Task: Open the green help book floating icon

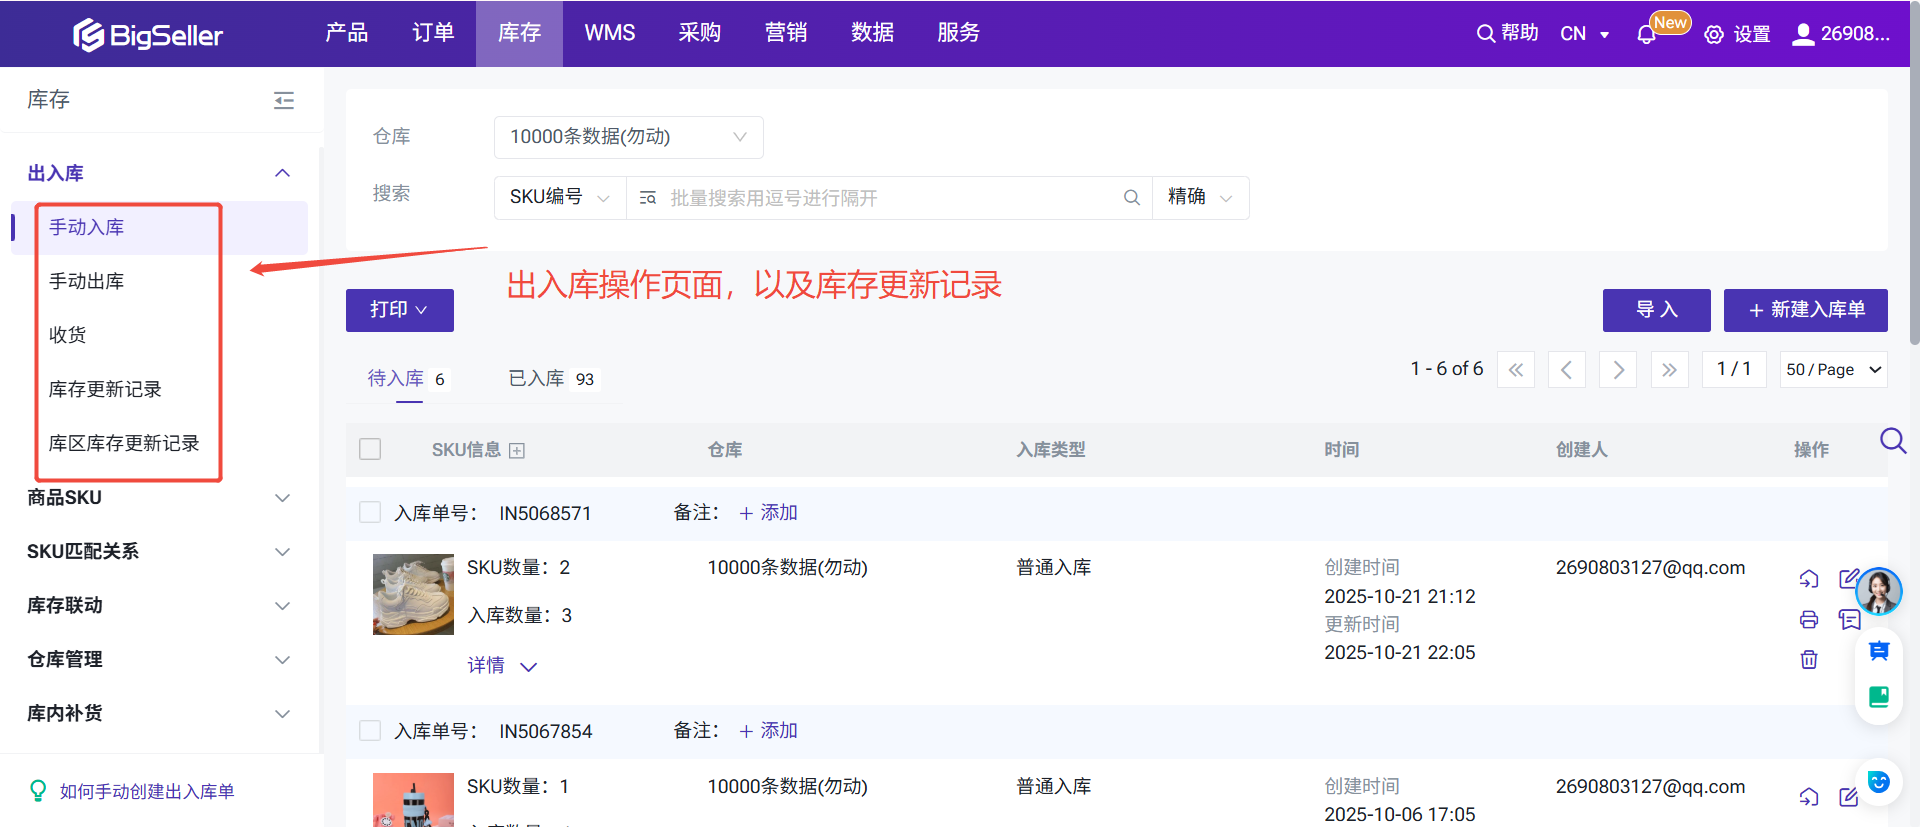Action: tap(1878, 697)
